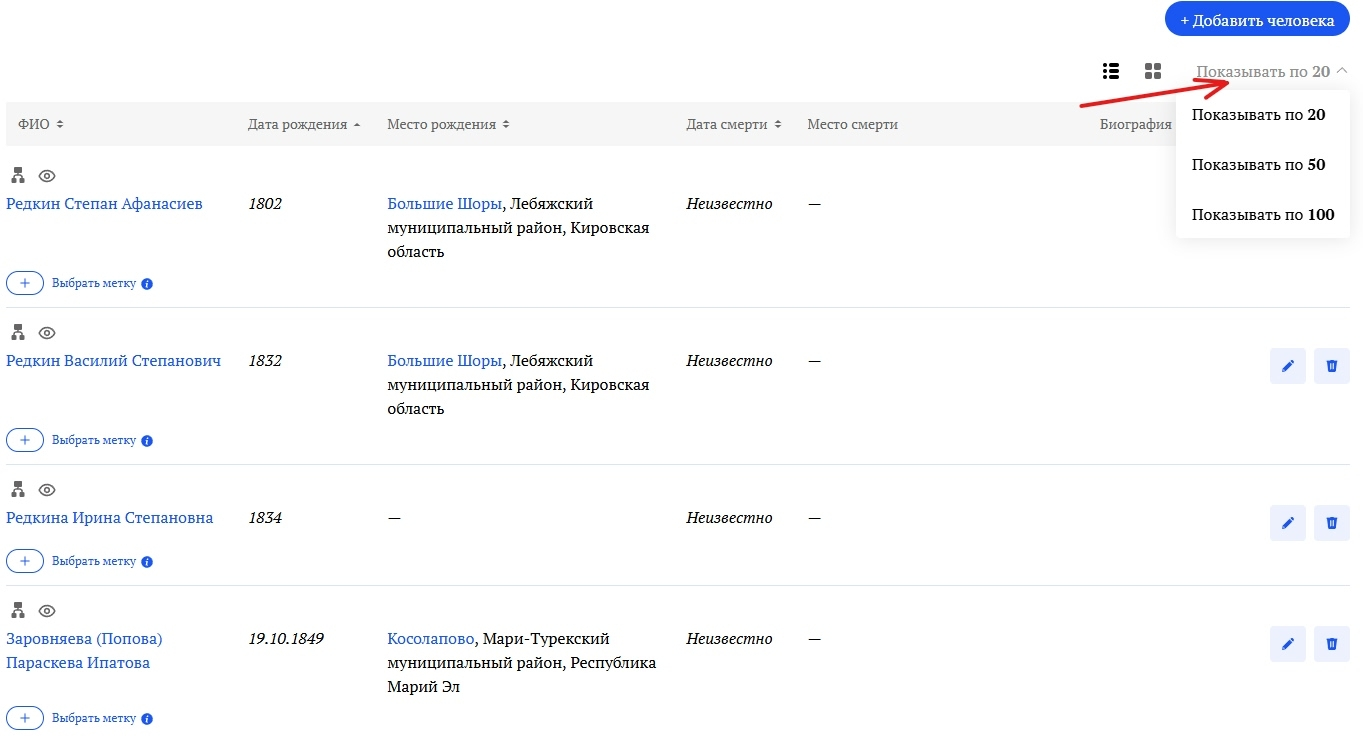Edit Редкина Ирина Степановна record
This screenshot has height=739, width=1363.
pyautogui.click(x=1287, y=523)
